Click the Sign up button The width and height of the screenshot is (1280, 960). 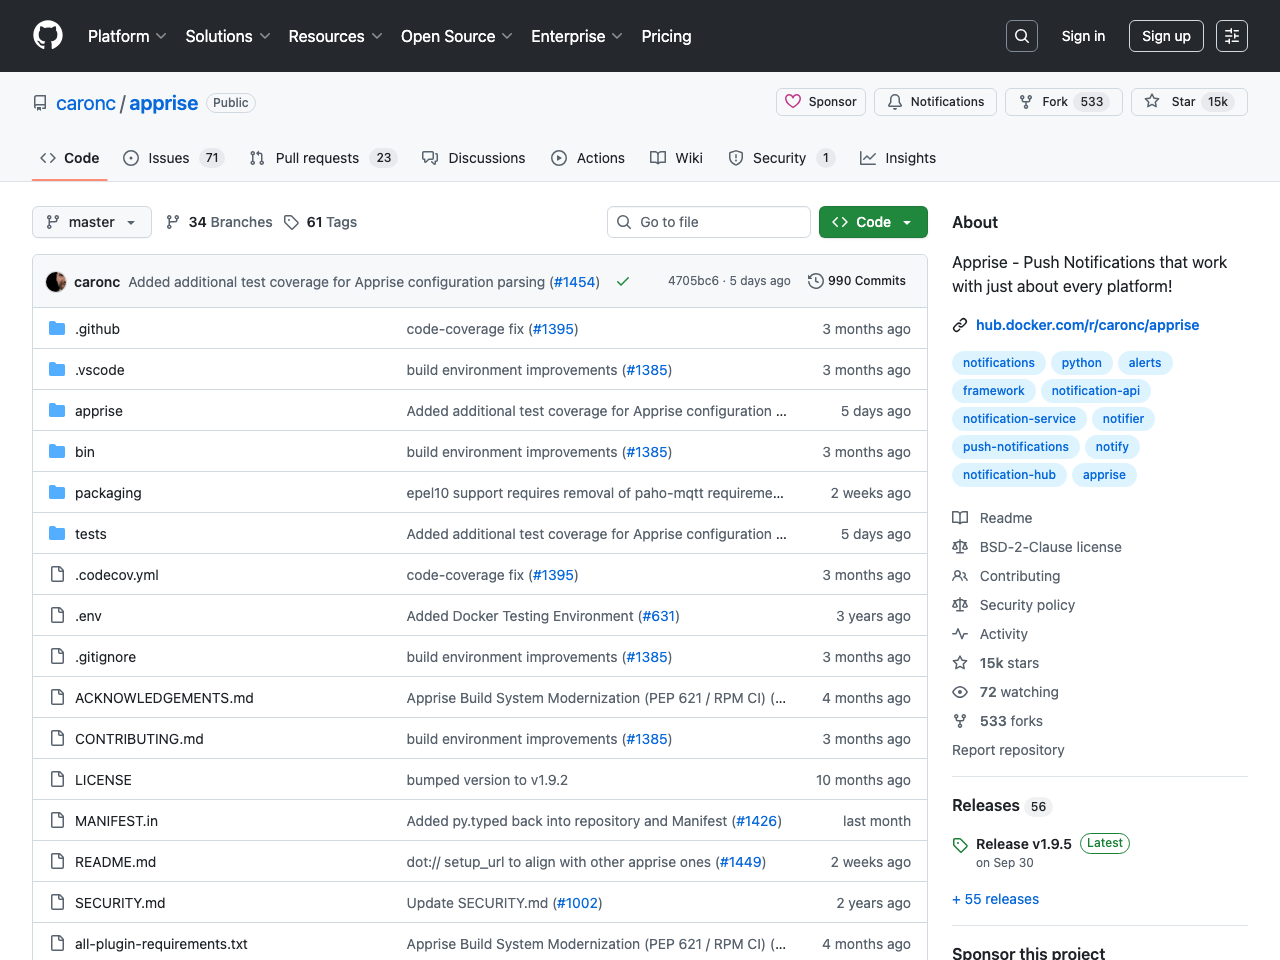pyautogui.click(x=1166, y=35)
